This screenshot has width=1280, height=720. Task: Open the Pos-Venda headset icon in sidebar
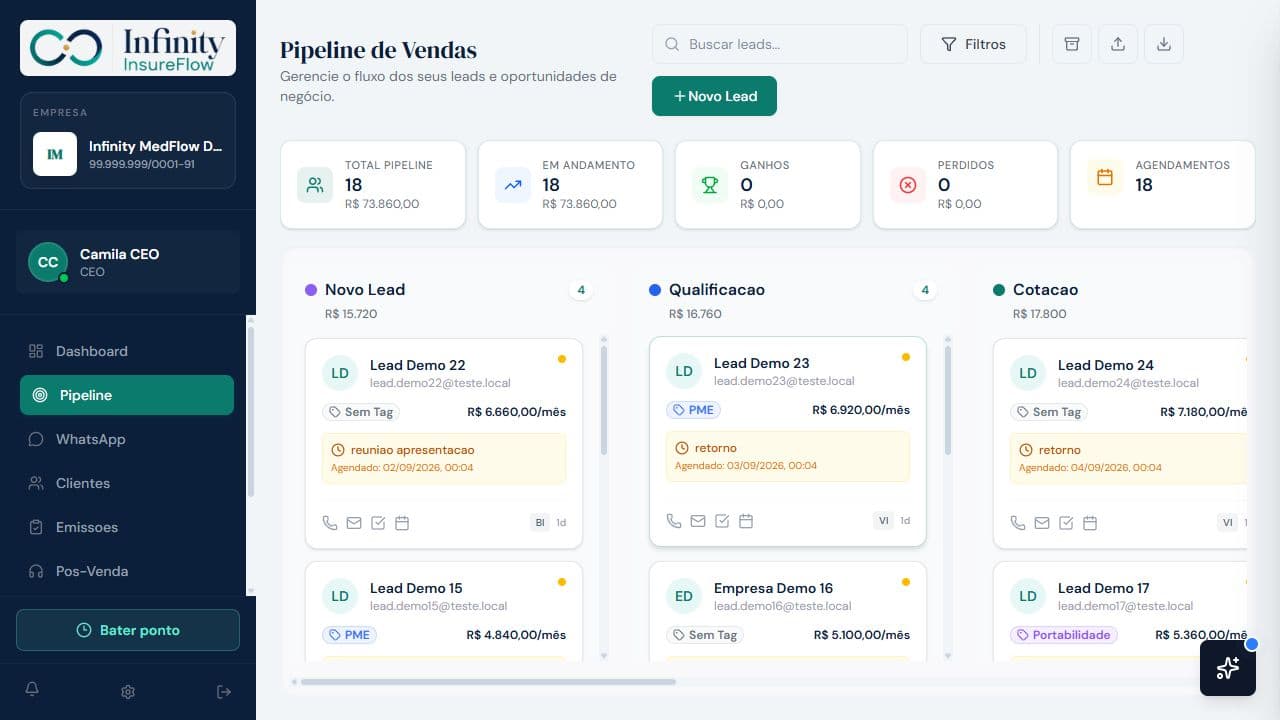36,571
